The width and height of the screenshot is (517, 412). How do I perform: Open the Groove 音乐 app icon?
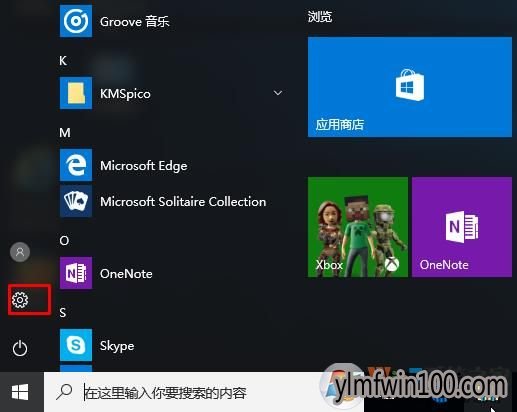[76, 21]
